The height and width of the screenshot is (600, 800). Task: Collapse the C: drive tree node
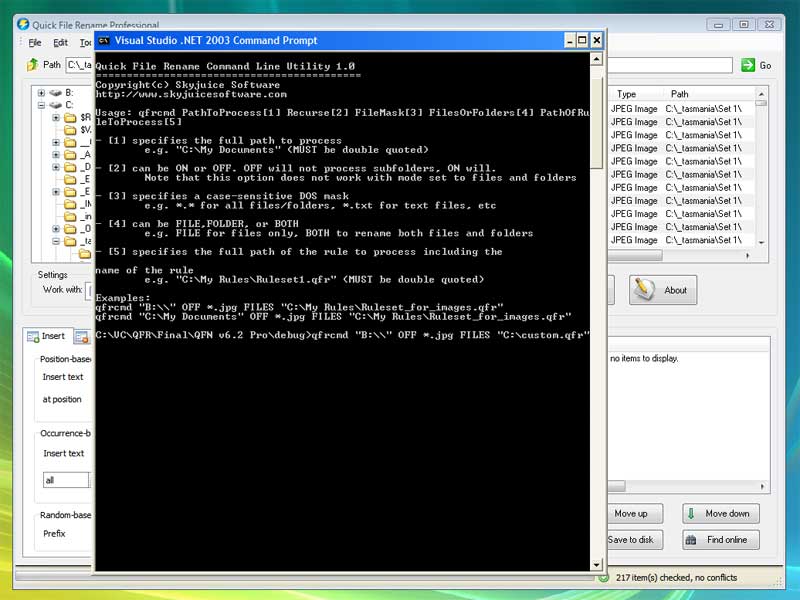[x=41, y=105]
